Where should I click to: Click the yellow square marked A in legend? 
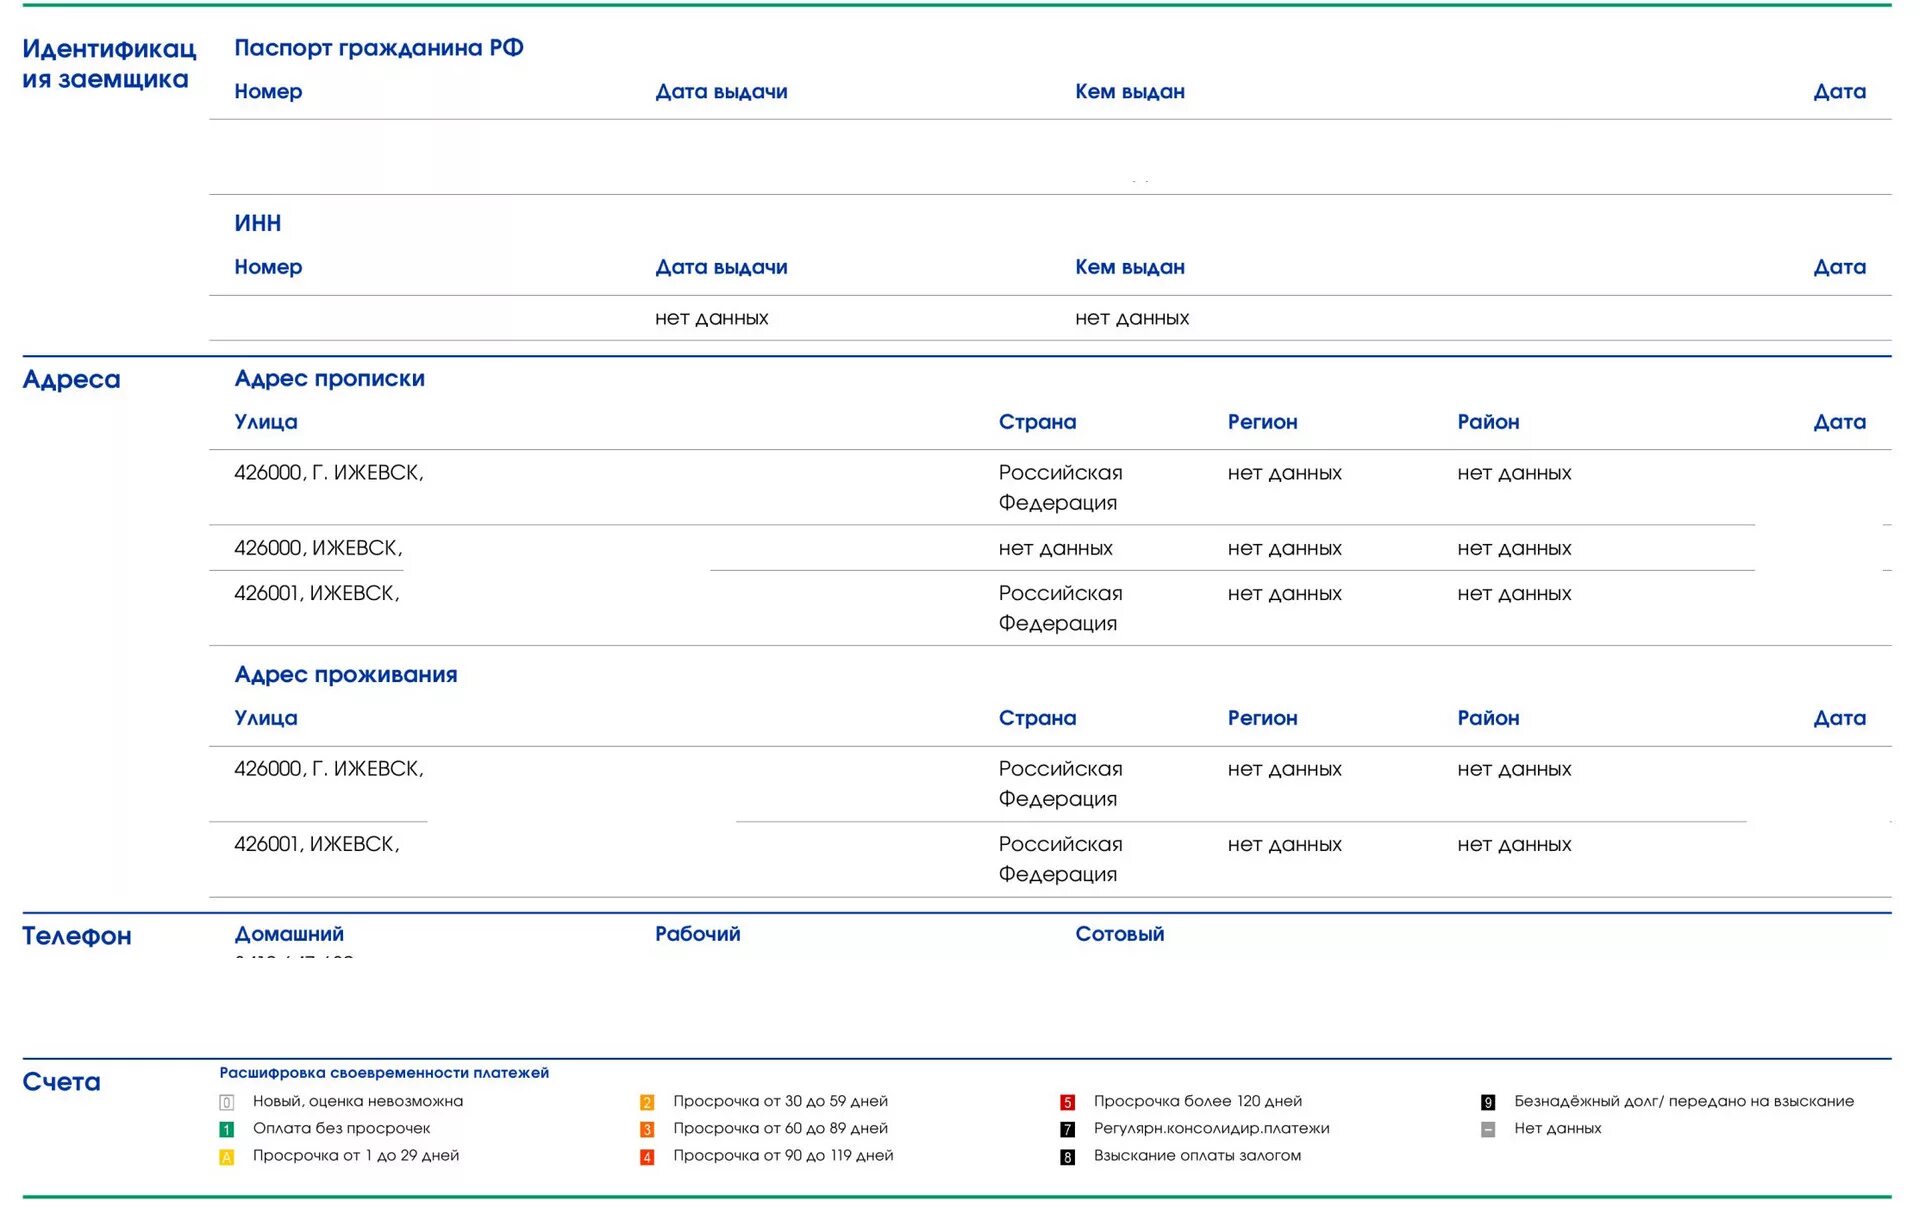pyautogui.click(x=227, y=1157)
